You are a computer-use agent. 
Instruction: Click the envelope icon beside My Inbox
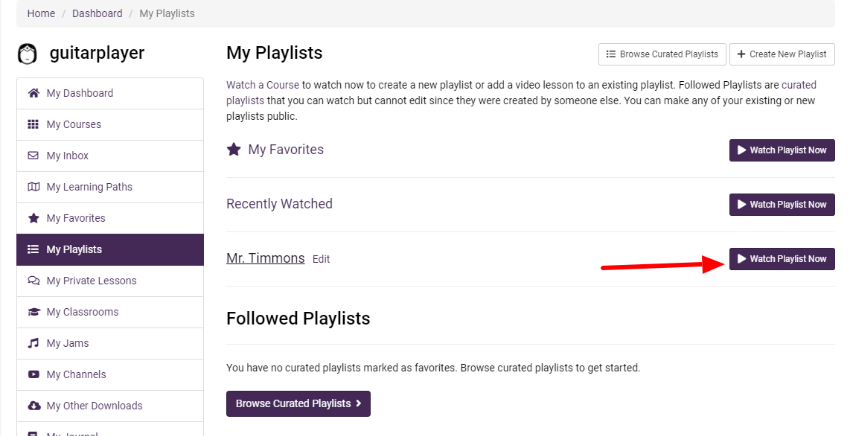click(33, 156)
